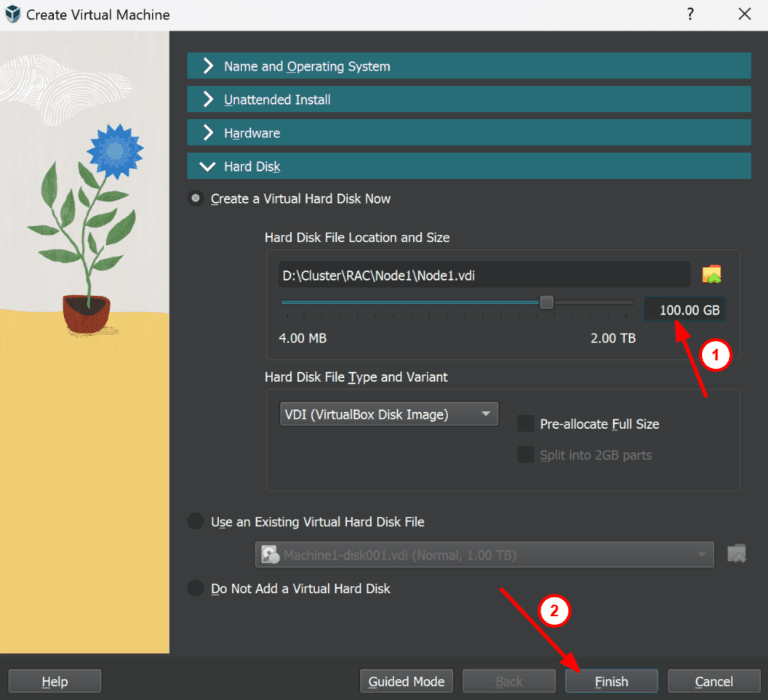This screenshot has width=768, height=700.
Task: Click the VirtualBox icon in the title bar
Action: coord(13,15)
